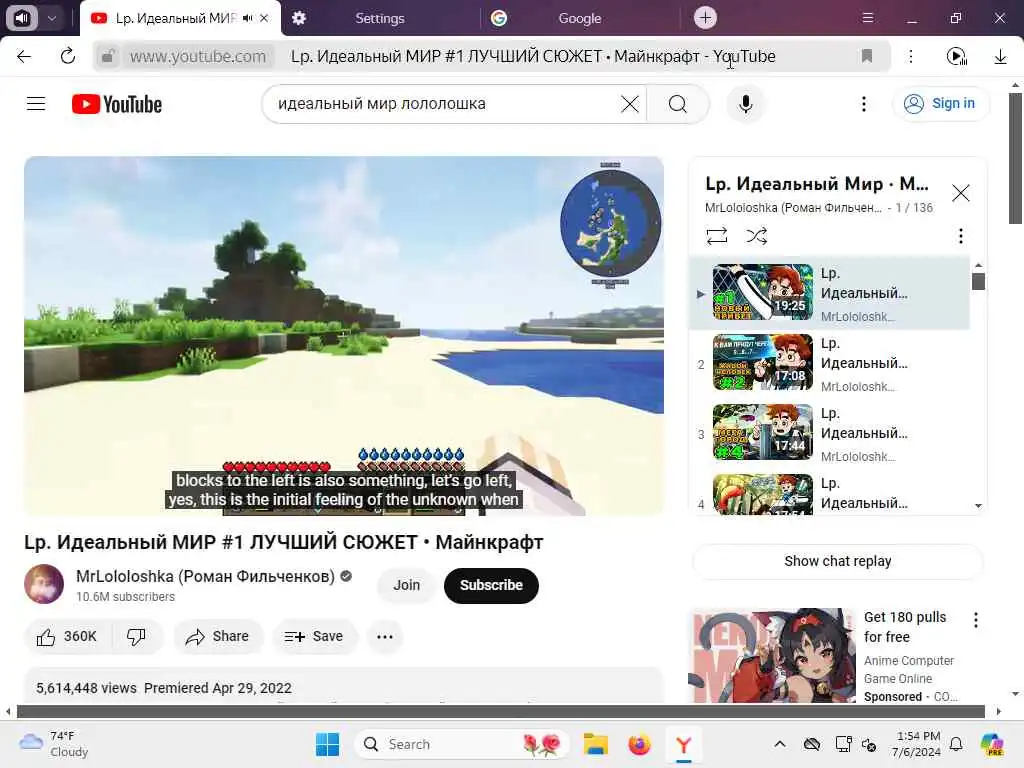
Task: Click the www.youtube.com domain in address bar
Action: click(198, 57)
